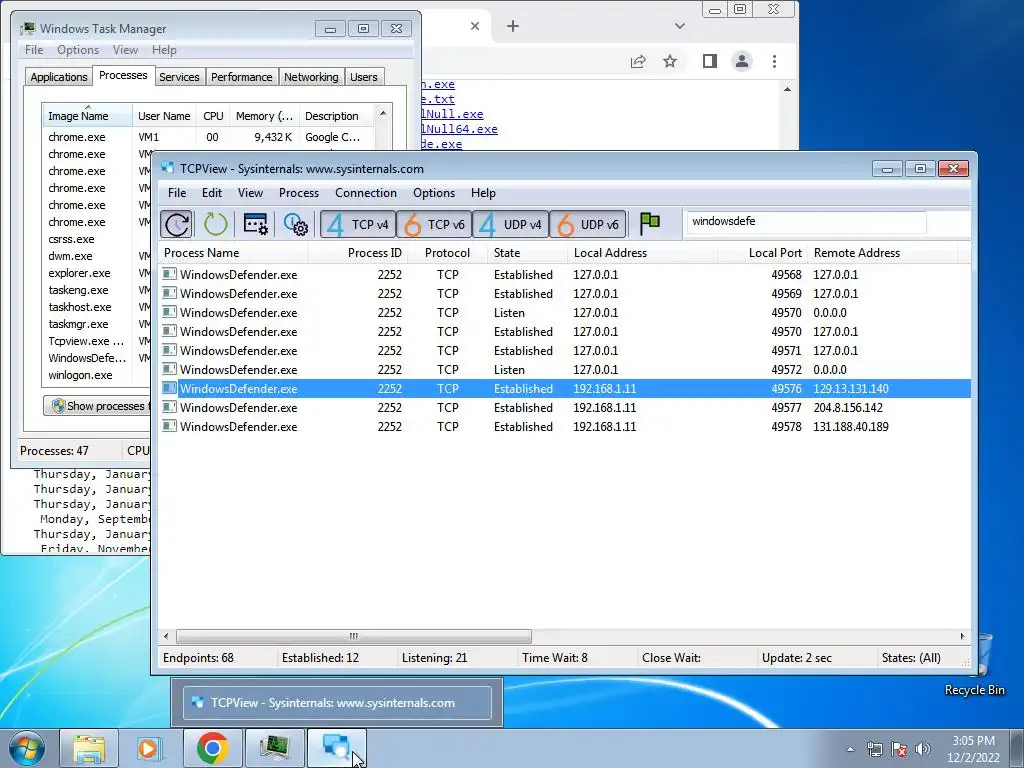
Task: Click Chrome share page icon
Action: click(638, 61)
